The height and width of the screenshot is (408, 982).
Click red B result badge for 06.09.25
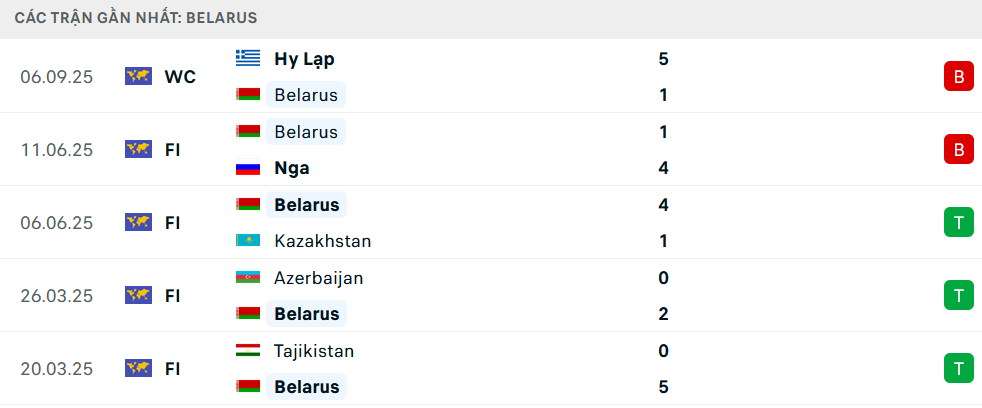pos(958,77)
